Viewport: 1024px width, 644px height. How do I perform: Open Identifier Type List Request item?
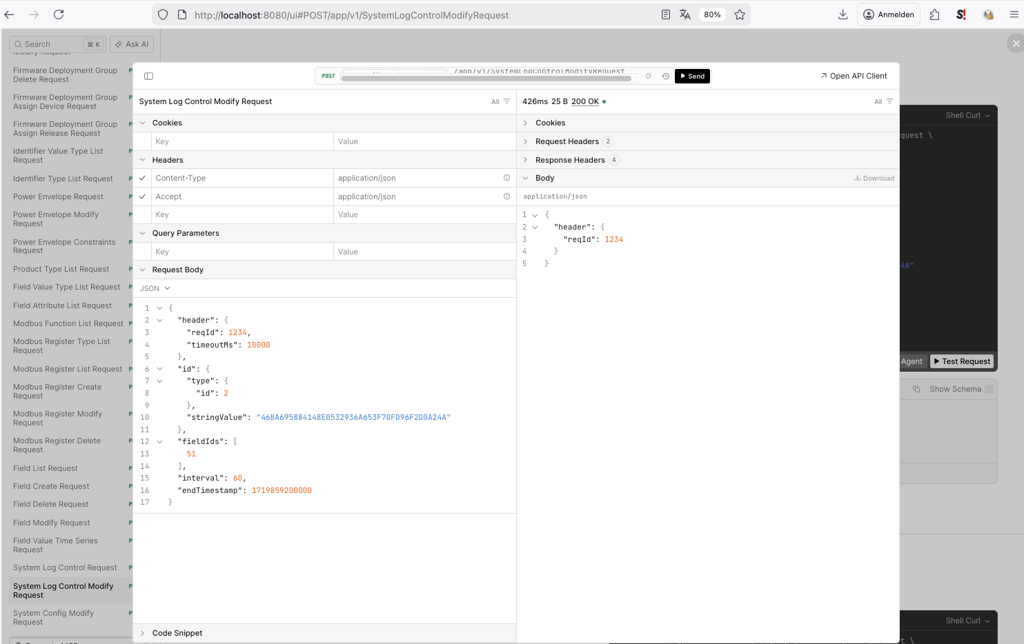coord(63,179)
